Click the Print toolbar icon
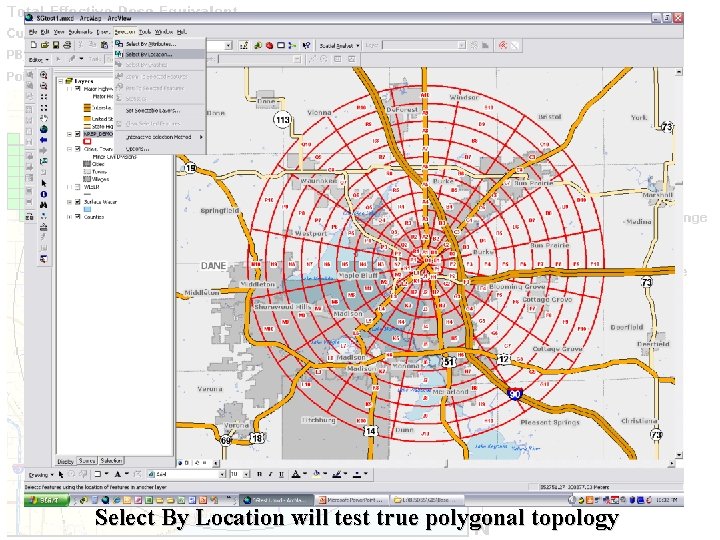Screen dimensions: 720x540 (x=67, y=45)
